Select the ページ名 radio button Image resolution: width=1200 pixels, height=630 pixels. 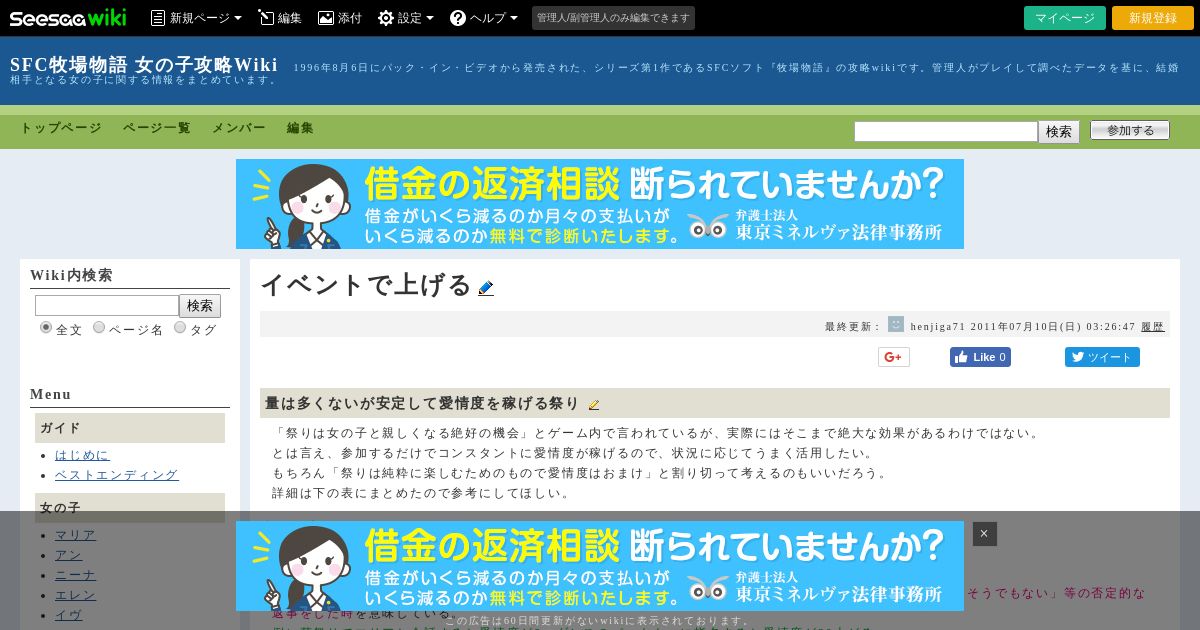pos(99,327)
